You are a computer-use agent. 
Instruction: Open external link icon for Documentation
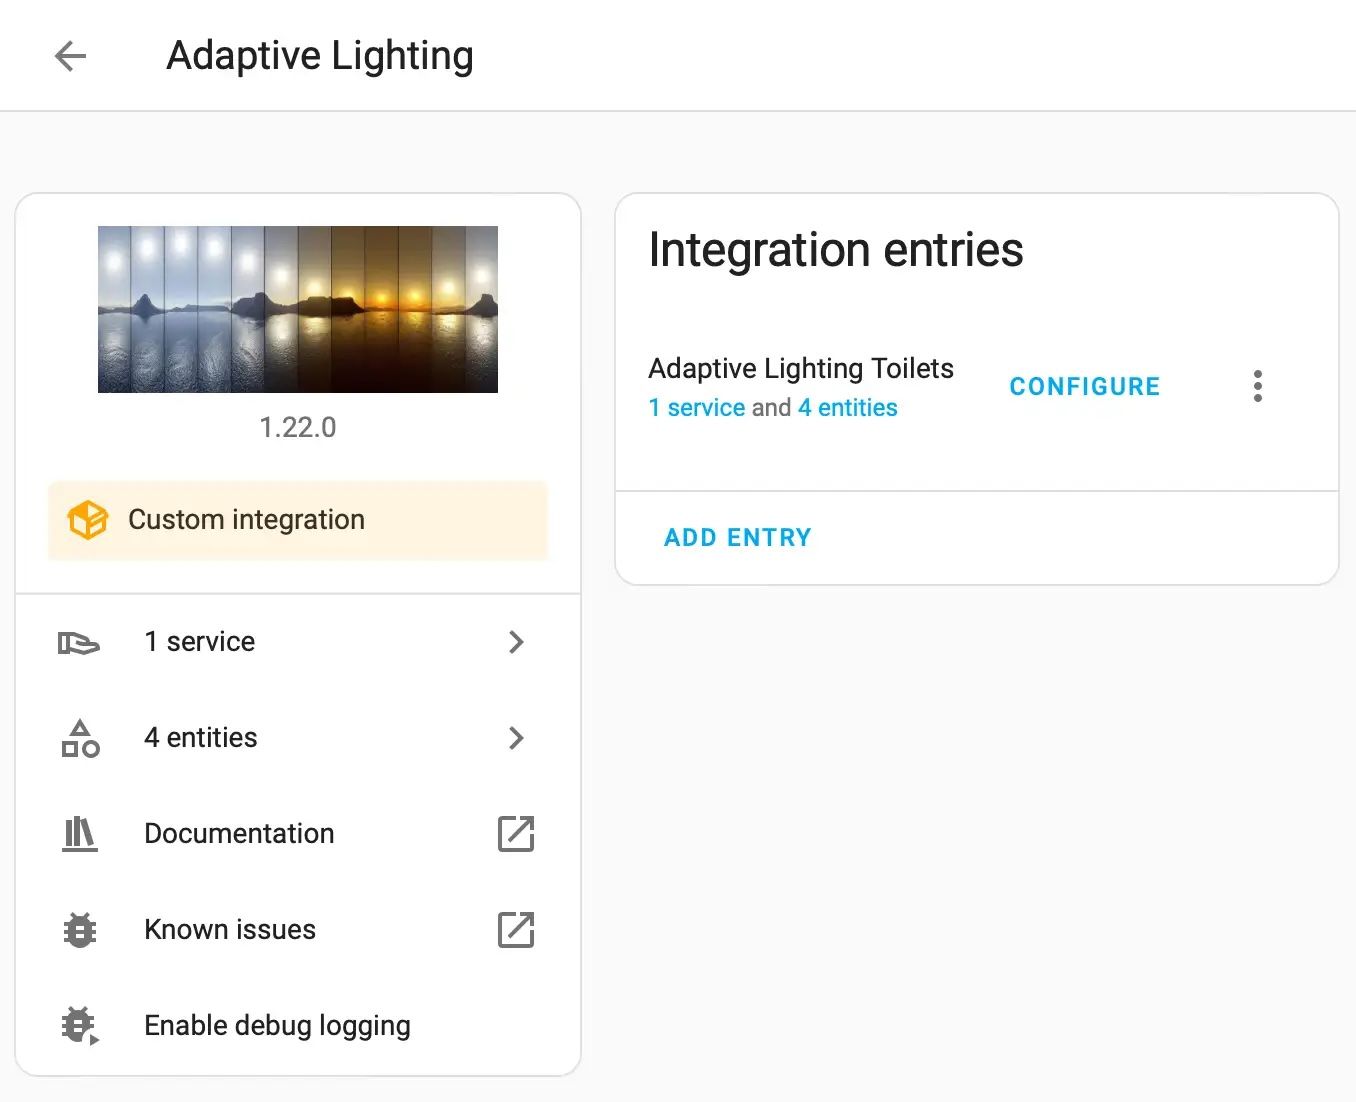coord(516,834)
